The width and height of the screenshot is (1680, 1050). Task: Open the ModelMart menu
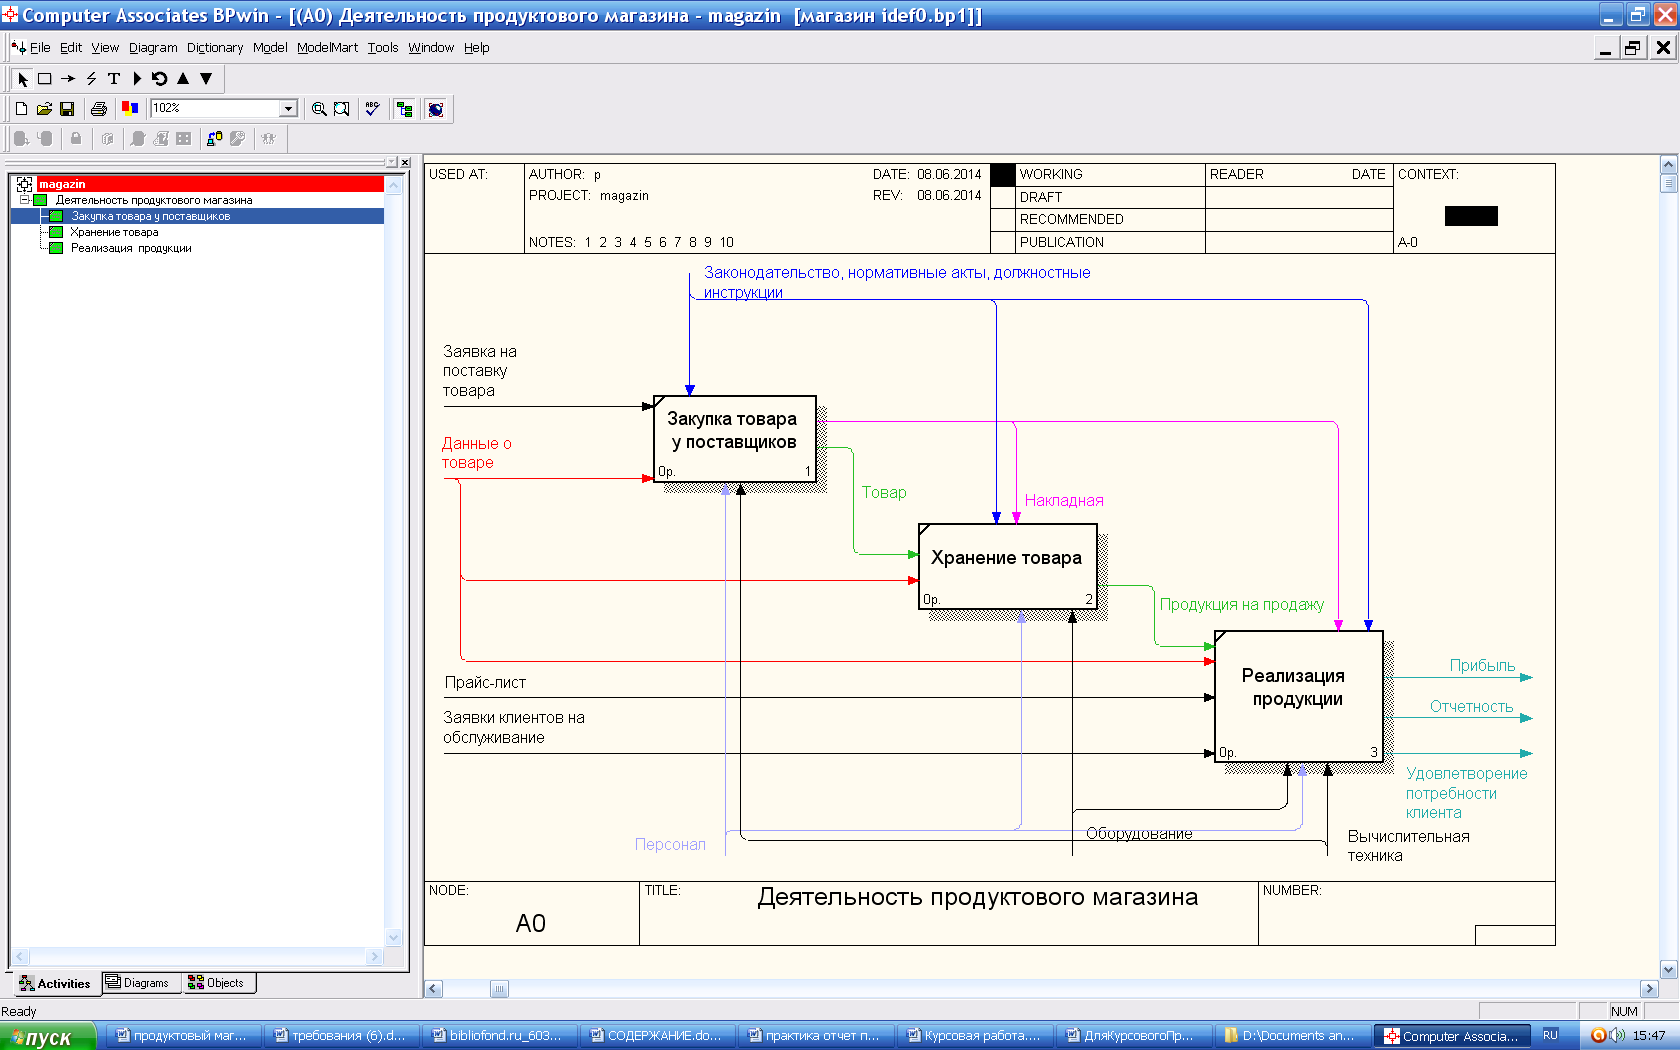pyautogui.click(x=327, y=47)
